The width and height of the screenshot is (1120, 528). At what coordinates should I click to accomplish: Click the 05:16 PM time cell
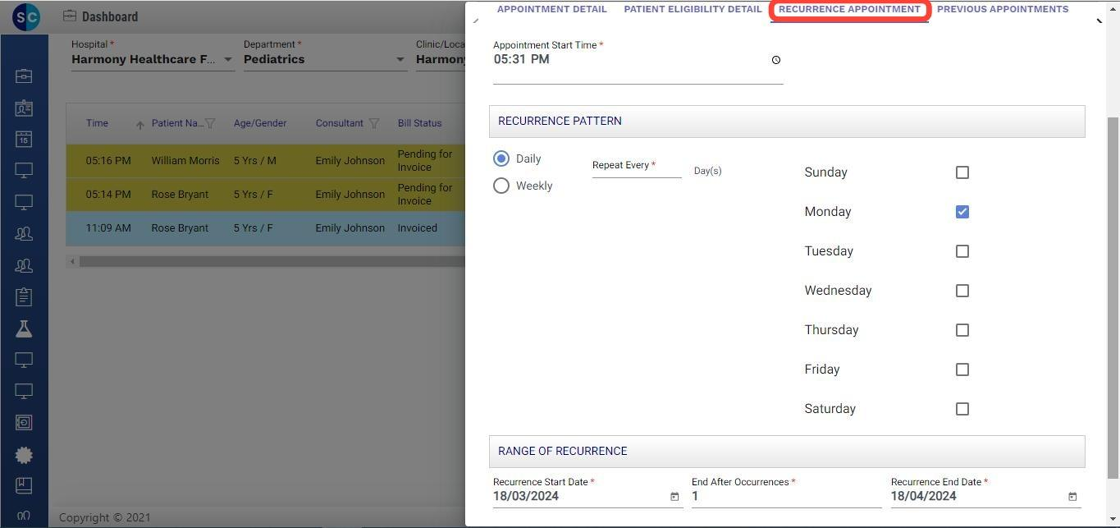(x=109, y=161)
